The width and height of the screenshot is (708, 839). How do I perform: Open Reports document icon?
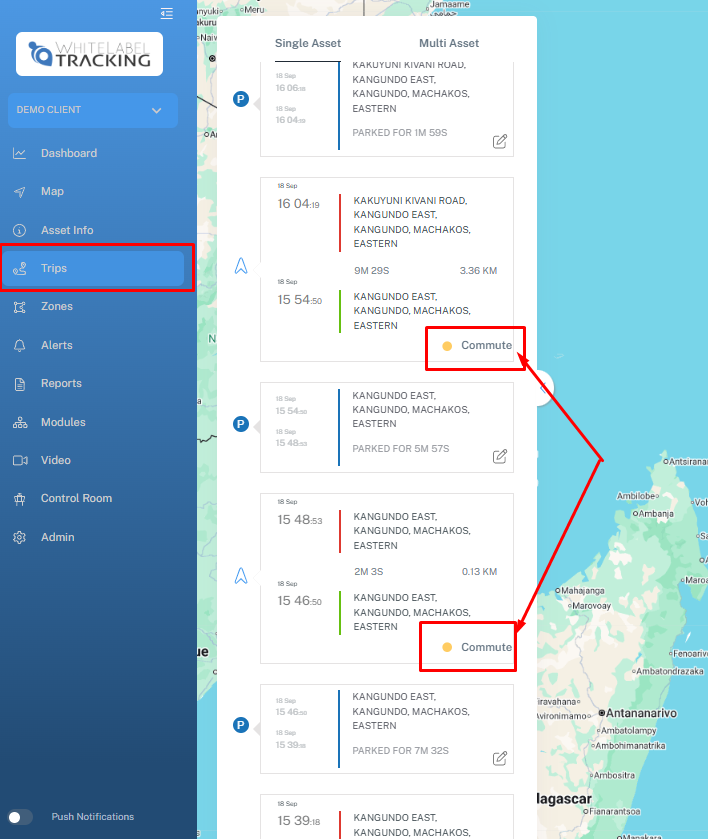(x=19, y=384)
